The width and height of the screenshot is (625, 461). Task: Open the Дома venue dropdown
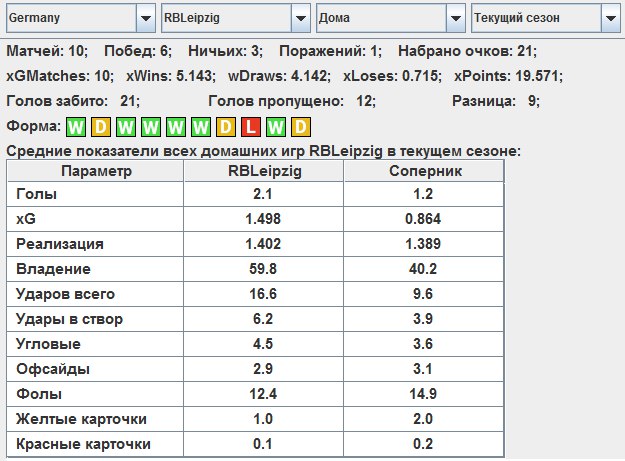[391, 18]
